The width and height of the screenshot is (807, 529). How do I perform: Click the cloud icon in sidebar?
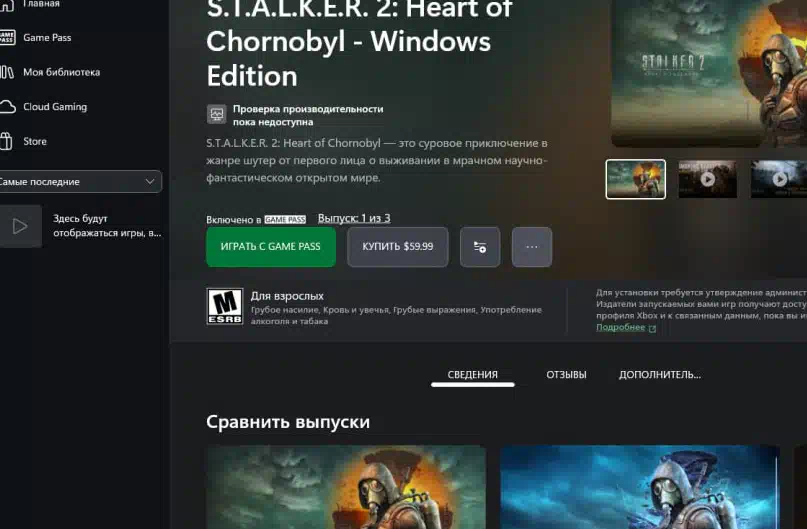[7, 107]
